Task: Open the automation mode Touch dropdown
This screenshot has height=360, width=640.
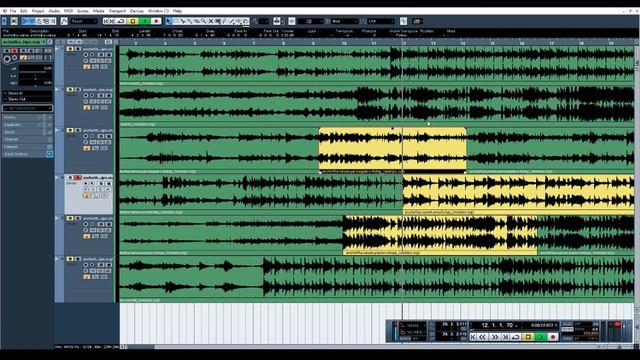Action: [x=84, y=21]
